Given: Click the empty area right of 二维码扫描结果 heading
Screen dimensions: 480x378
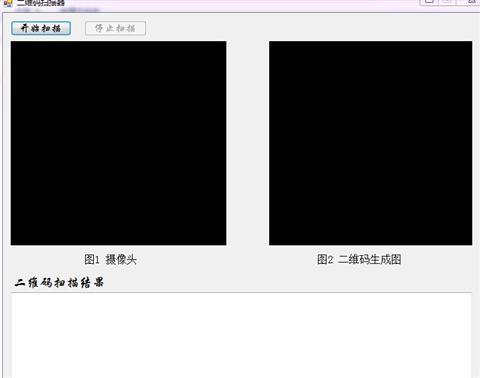Looking at the screenshot, I should (288, 283).
